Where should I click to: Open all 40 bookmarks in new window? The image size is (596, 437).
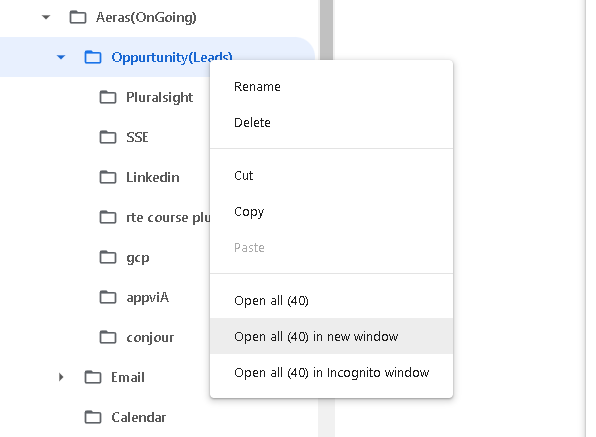(x=331, y=336)
